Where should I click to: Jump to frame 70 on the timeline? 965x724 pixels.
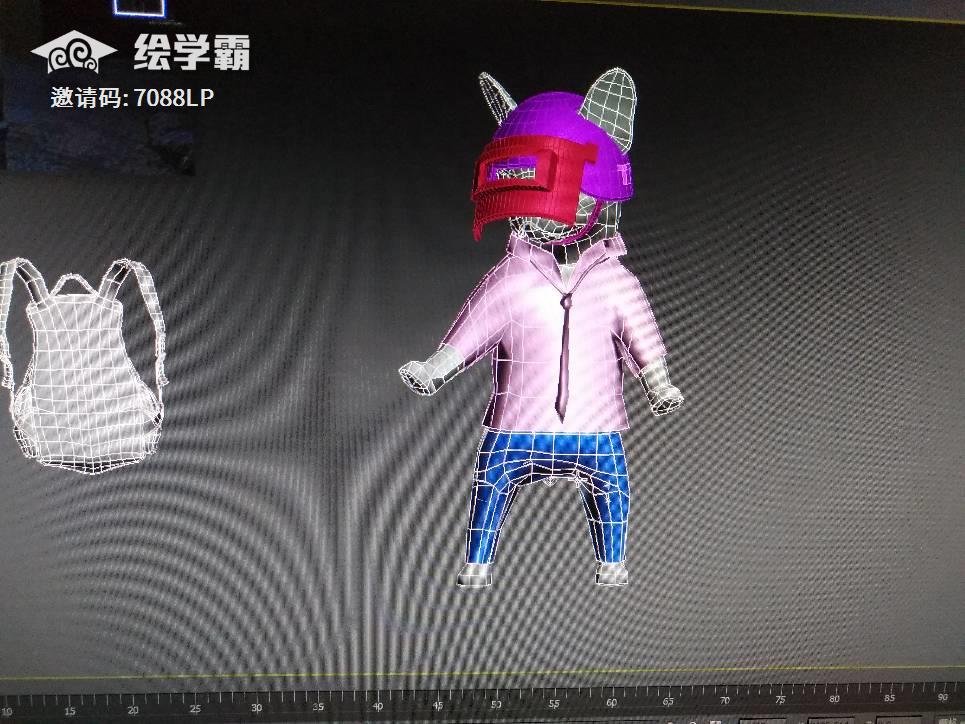point(725,701)
